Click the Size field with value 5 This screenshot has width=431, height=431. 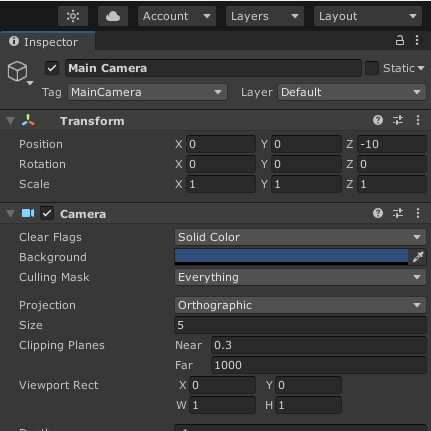click(x=300, y=325)
